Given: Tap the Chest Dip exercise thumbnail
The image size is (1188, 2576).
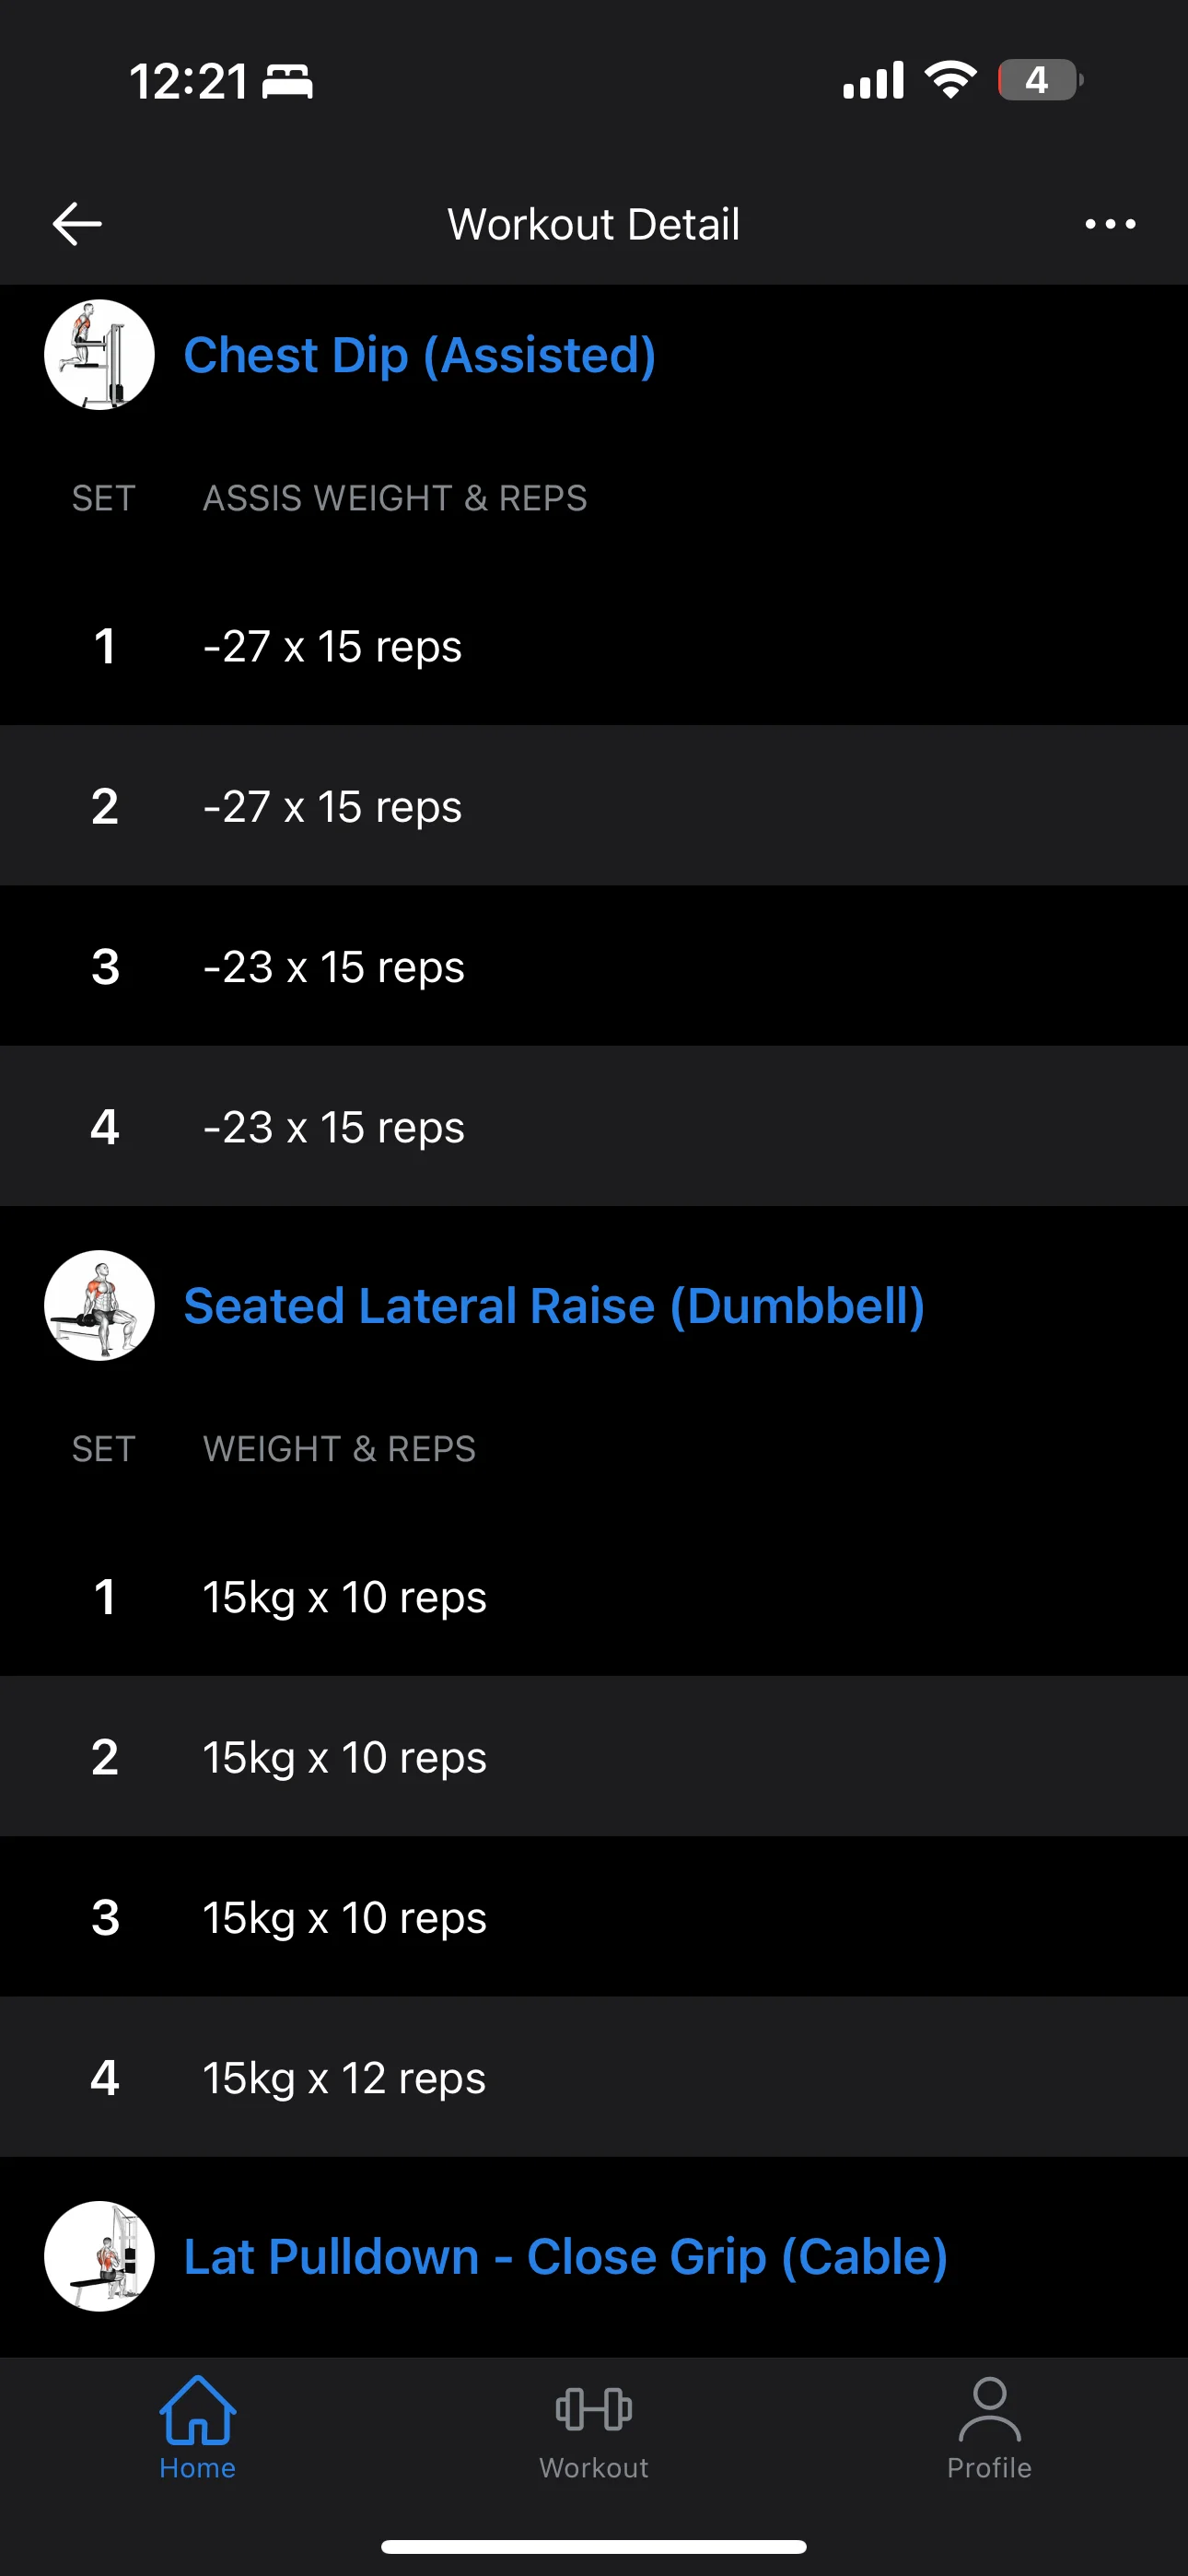Looking at the screenshot, I should click(99, 355).
